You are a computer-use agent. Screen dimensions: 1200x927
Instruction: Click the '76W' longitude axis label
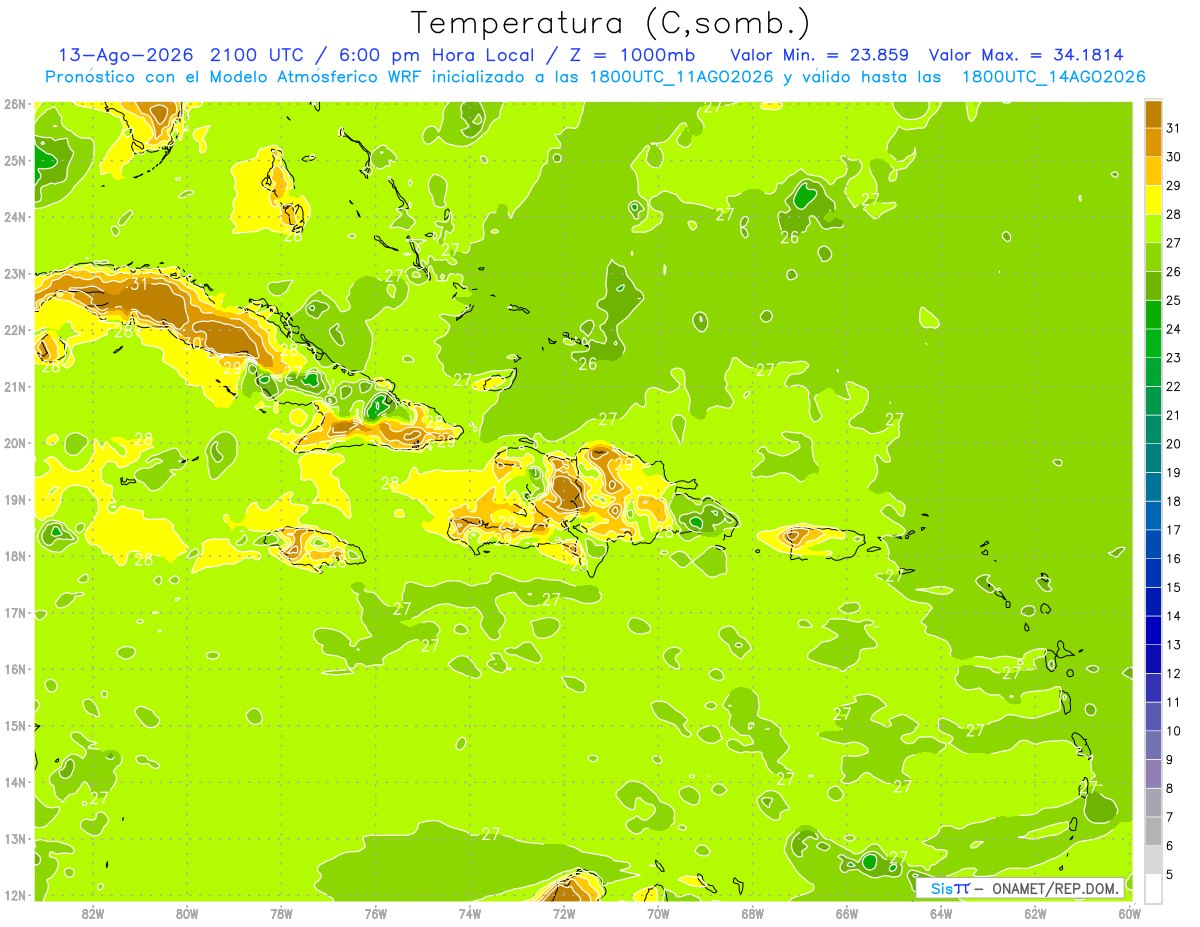coord(376,912)
